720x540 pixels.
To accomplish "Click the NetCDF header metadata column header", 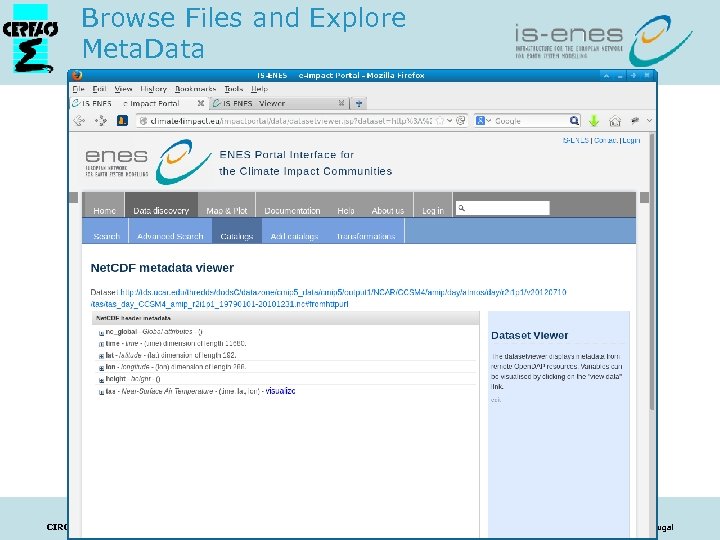I will click(x=286, y=318).
